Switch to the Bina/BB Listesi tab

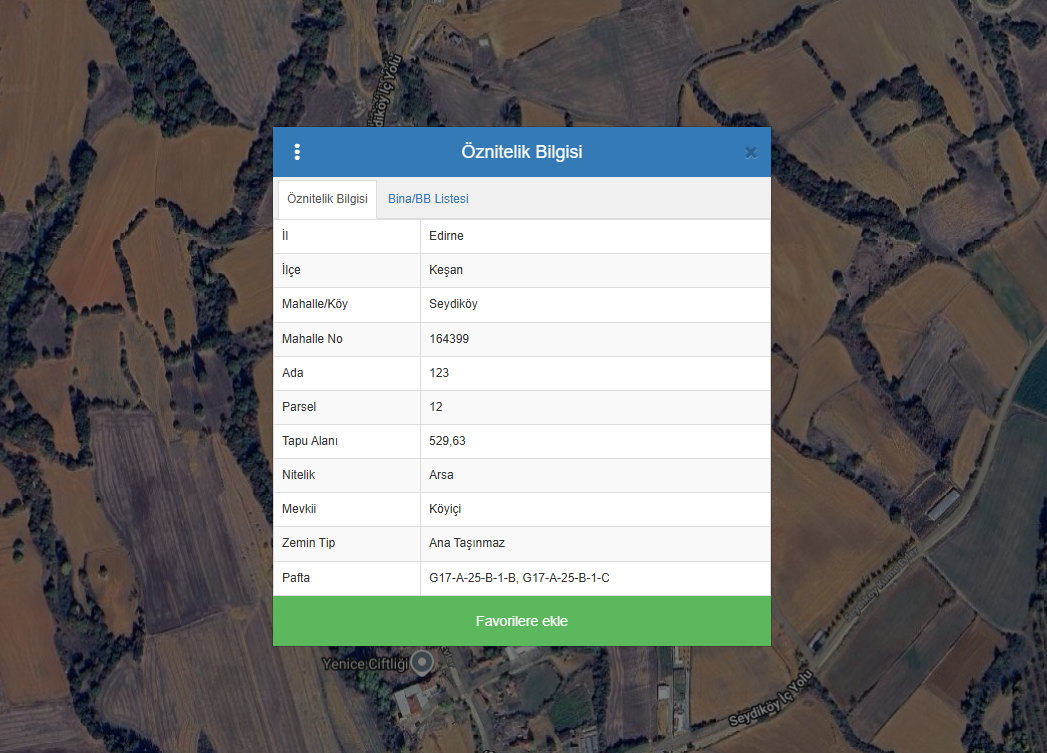point(428,199)
